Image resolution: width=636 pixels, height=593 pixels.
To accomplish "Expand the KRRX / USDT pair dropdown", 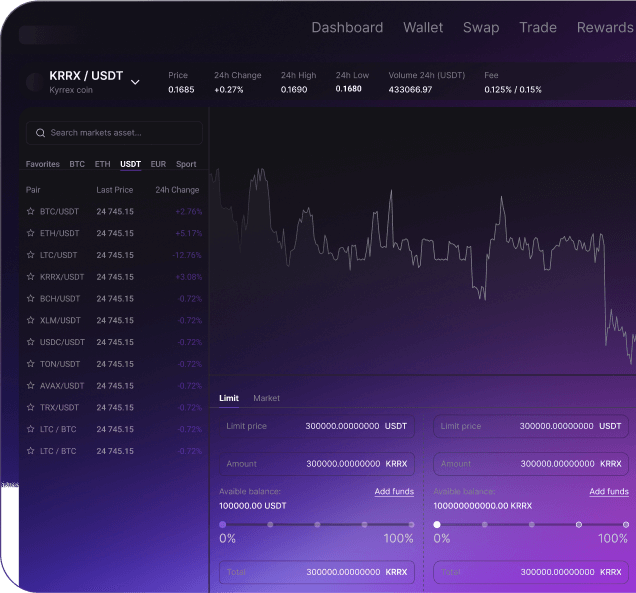I will pos(135,82).
